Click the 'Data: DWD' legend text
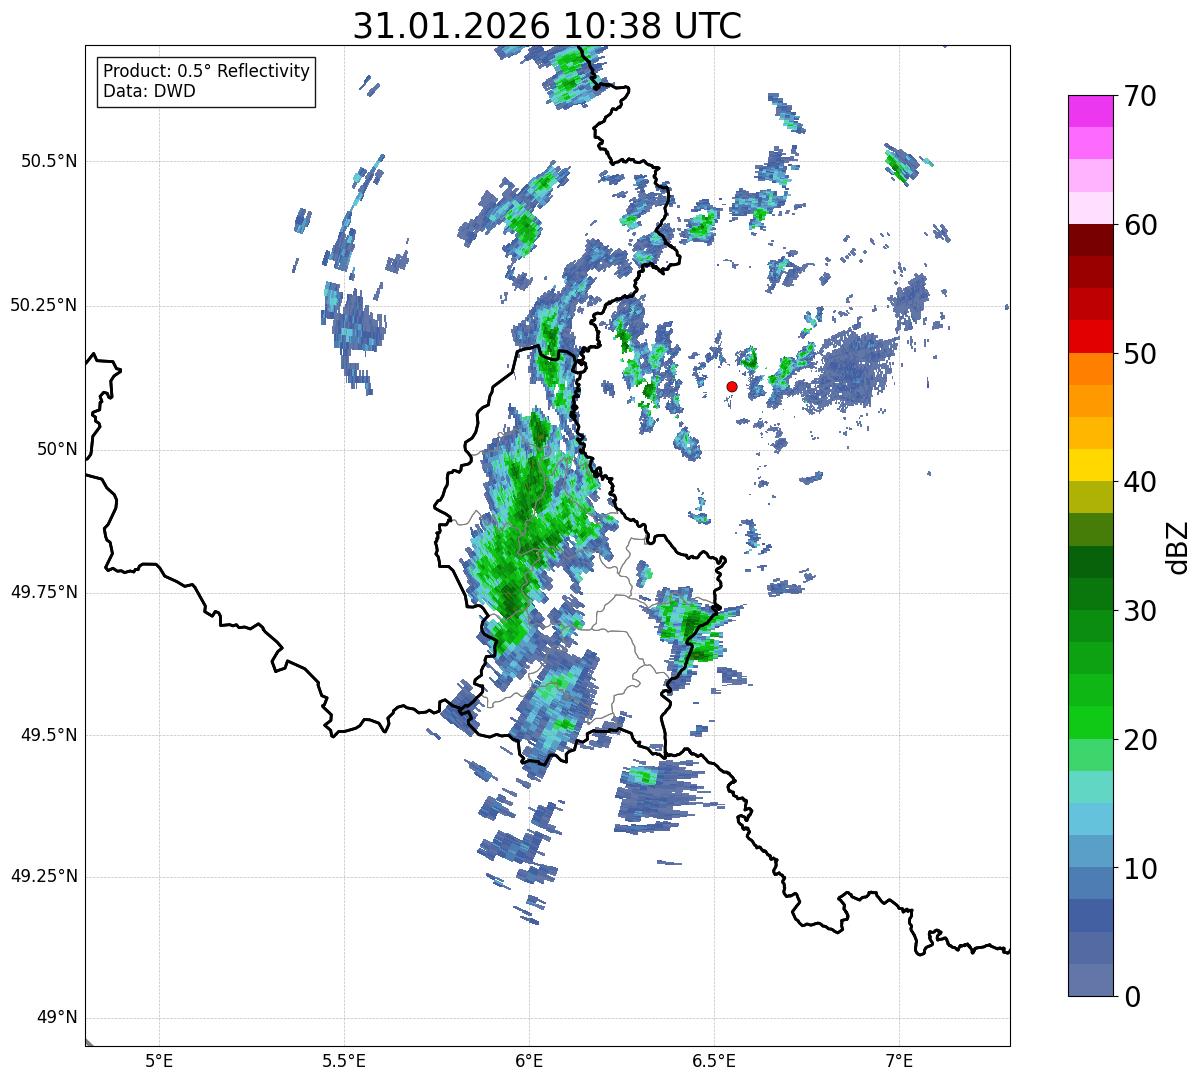 (149, 91)
